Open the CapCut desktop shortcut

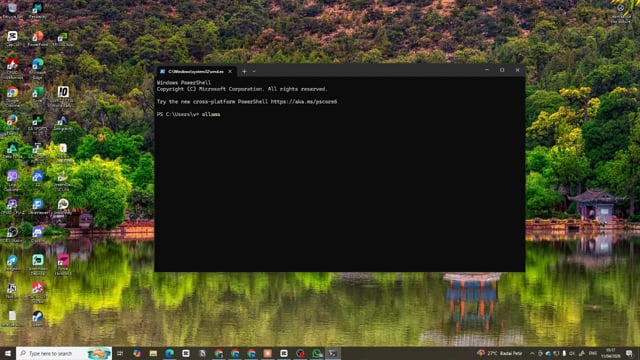[12, 38]
